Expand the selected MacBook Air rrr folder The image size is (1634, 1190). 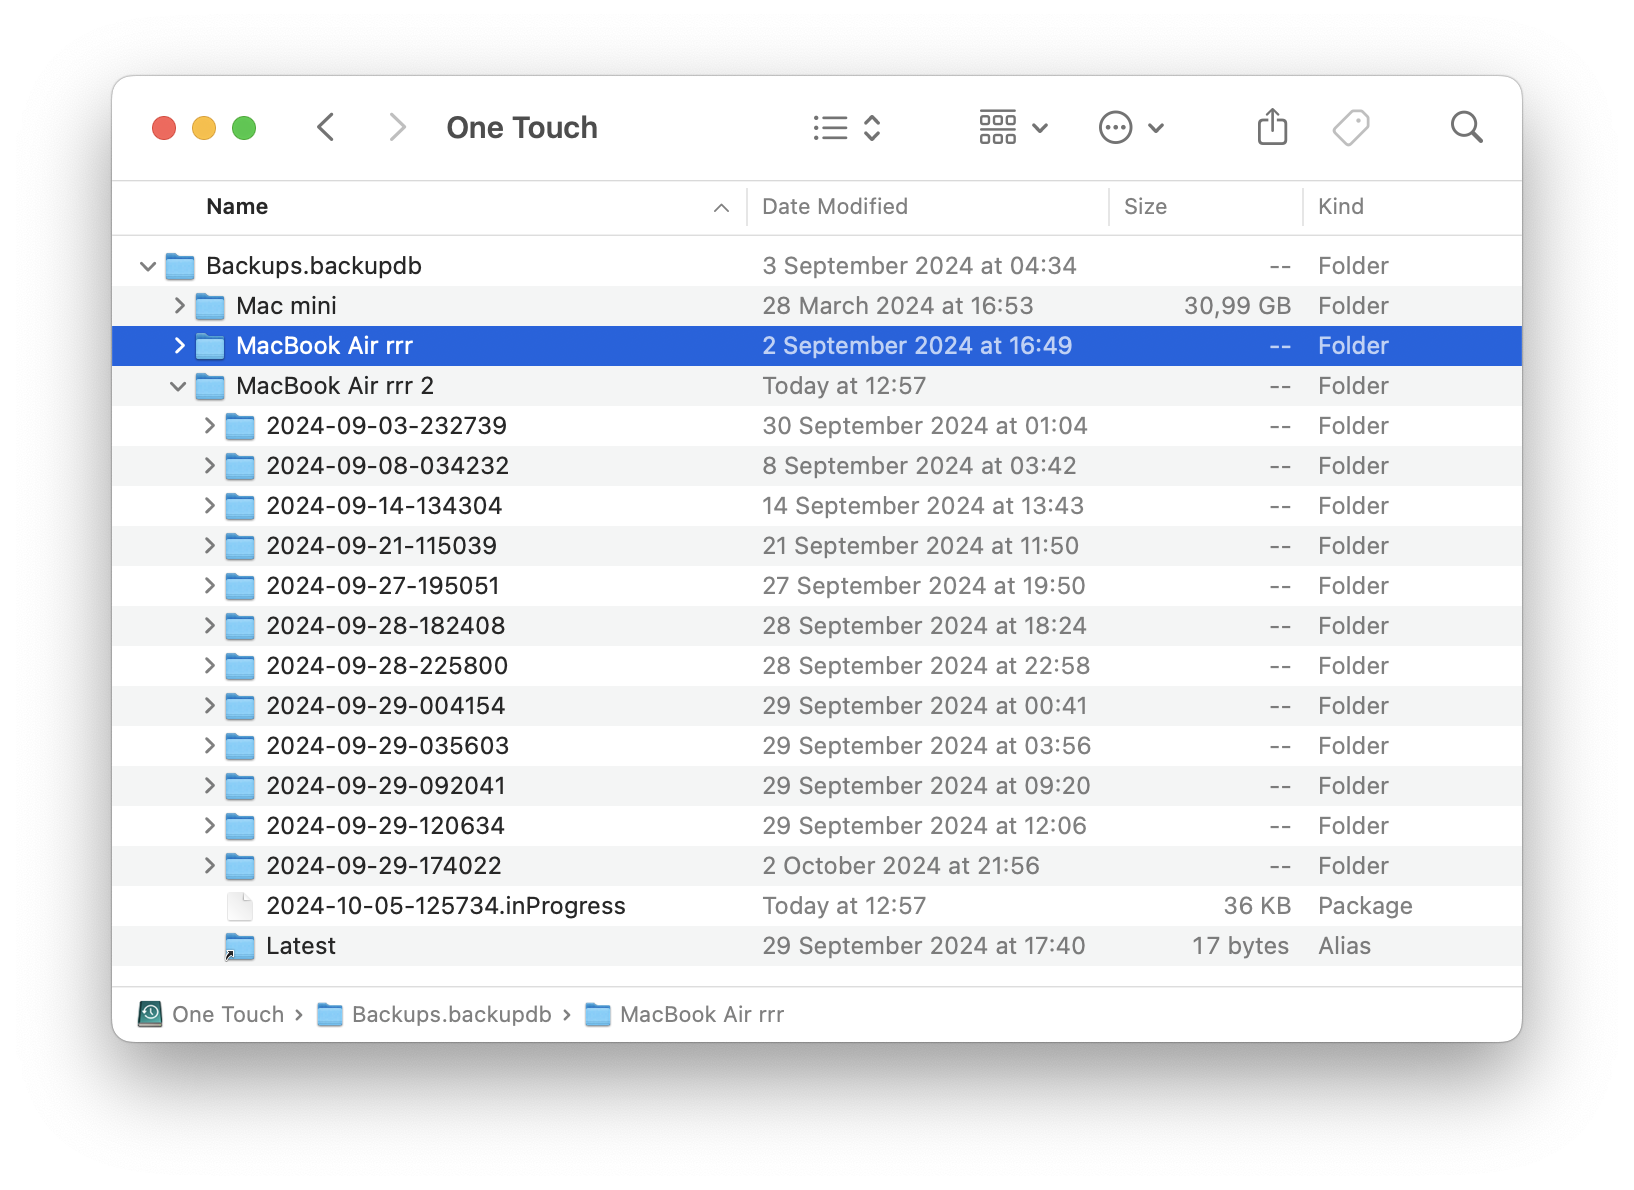pyautogui.click(x=179, y=346)
